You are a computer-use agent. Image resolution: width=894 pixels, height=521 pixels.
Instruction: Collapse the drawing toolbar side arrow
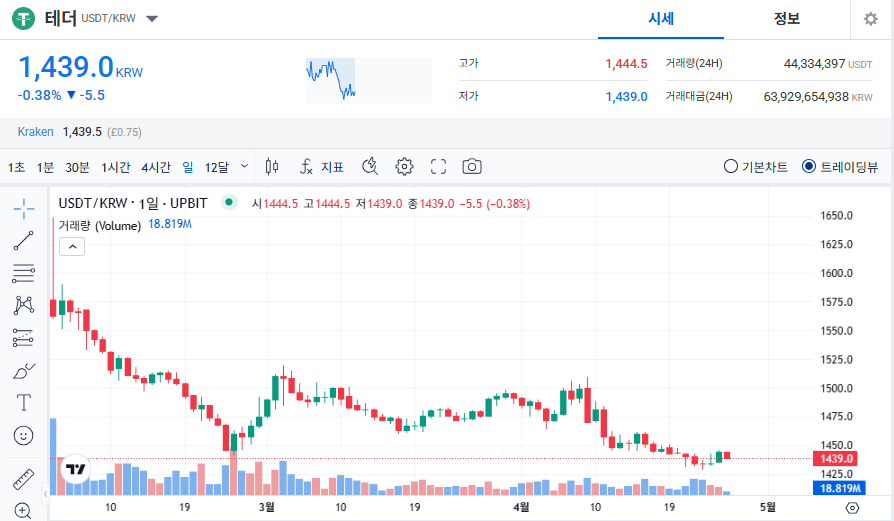[x=46, y=494]
